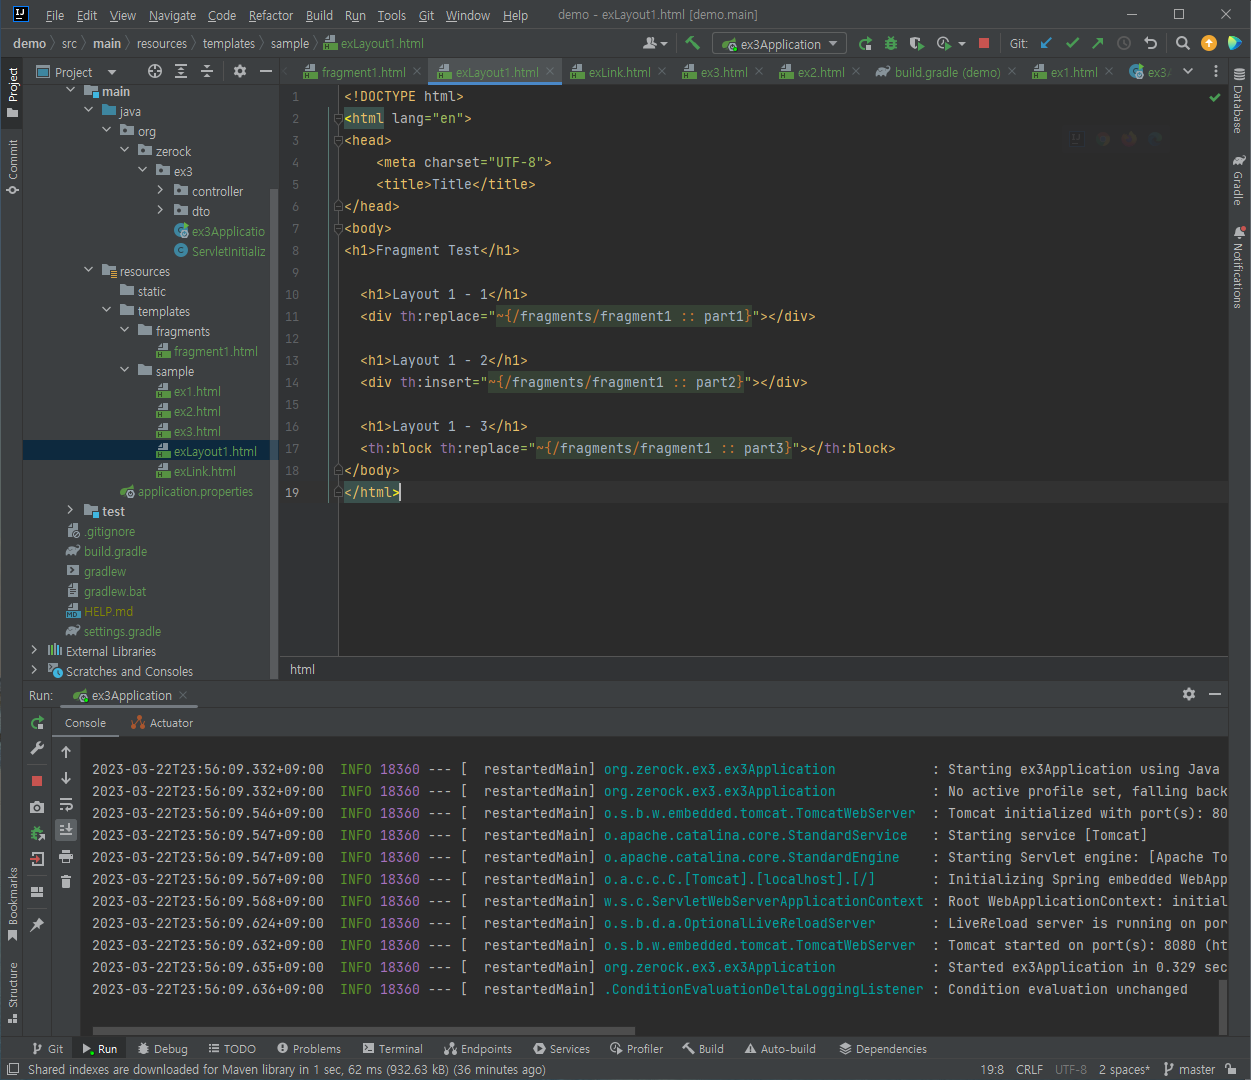Open the Problems tool window
The width and height of the screenshot is (1251, 1080).
click(308, 1049)
